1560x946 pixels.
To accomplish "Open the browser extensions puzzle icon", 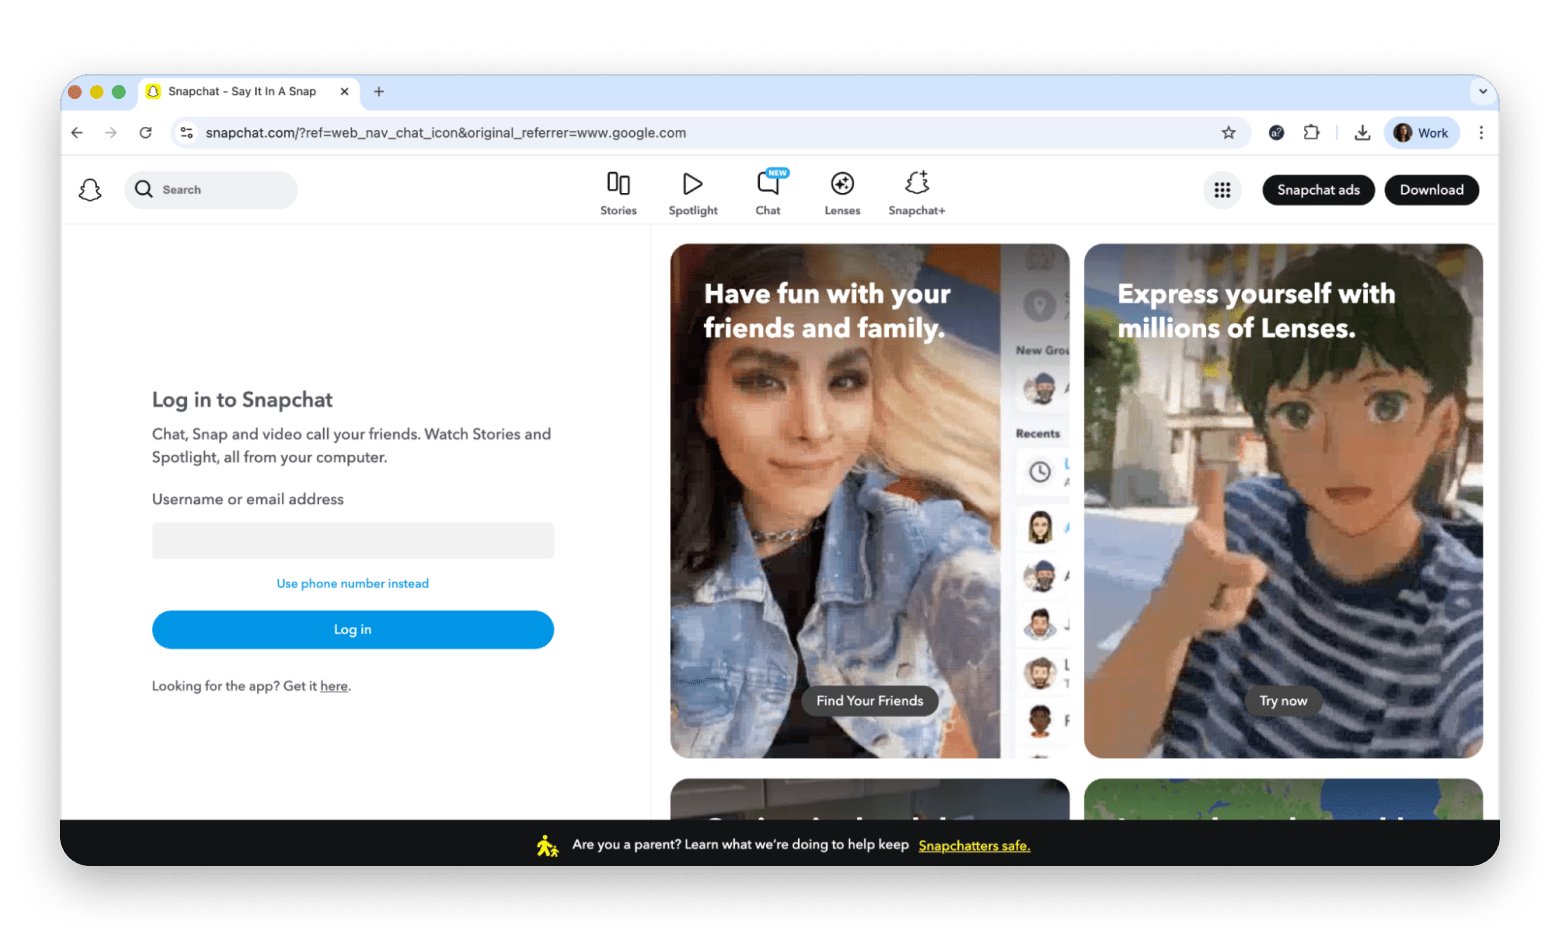I will point(1311,132).
